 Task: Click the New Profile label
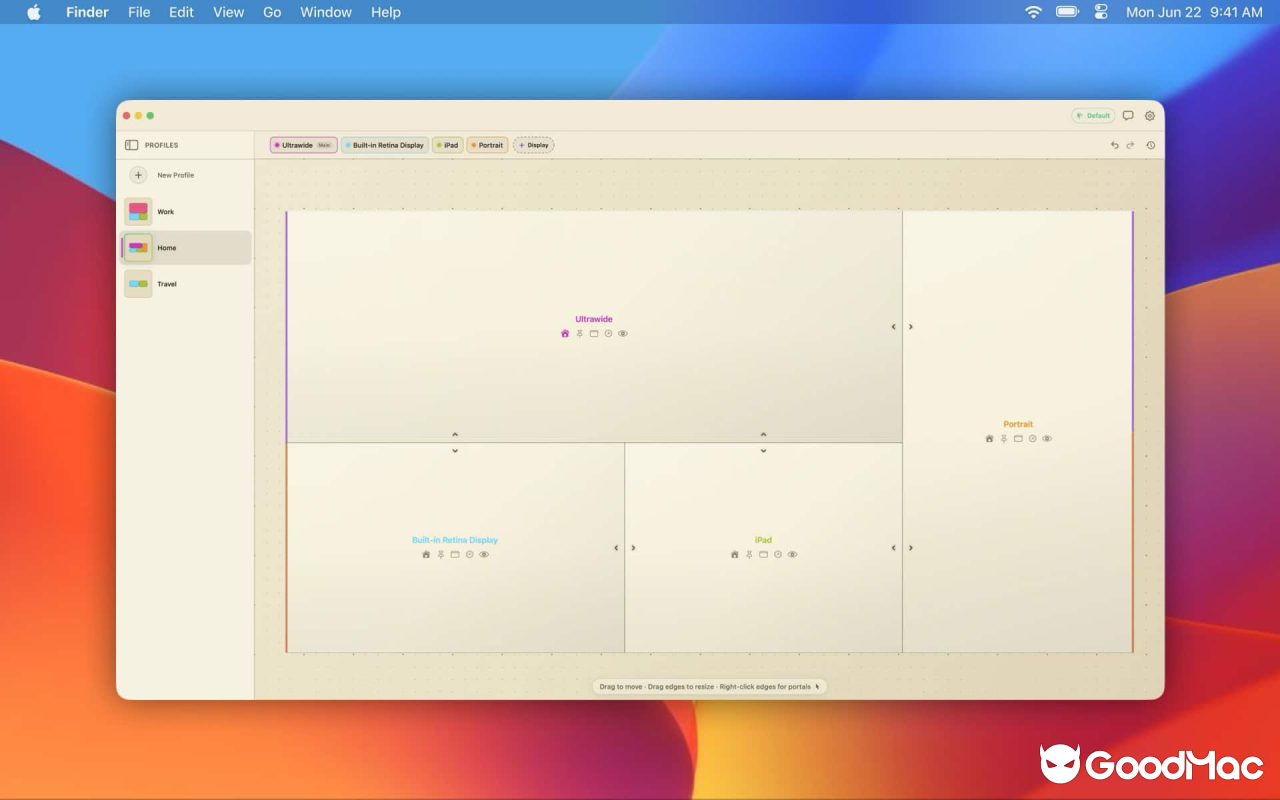(x=176, y=175)
